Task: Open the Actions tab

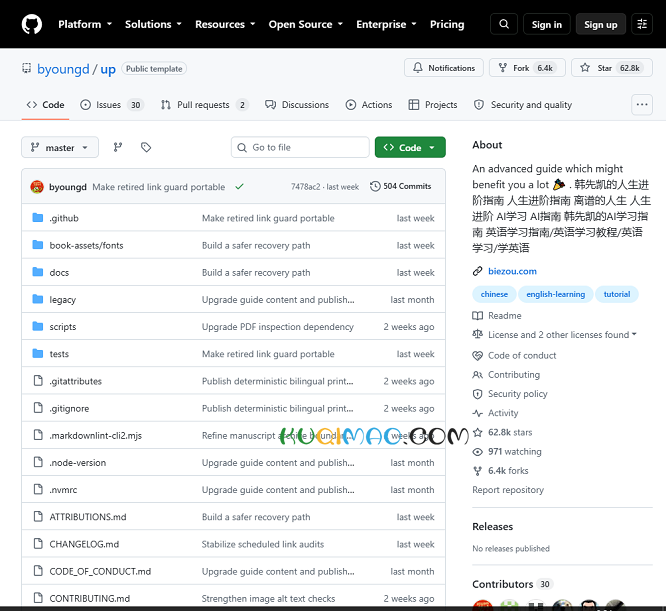Action: click(x=369, y=104)
